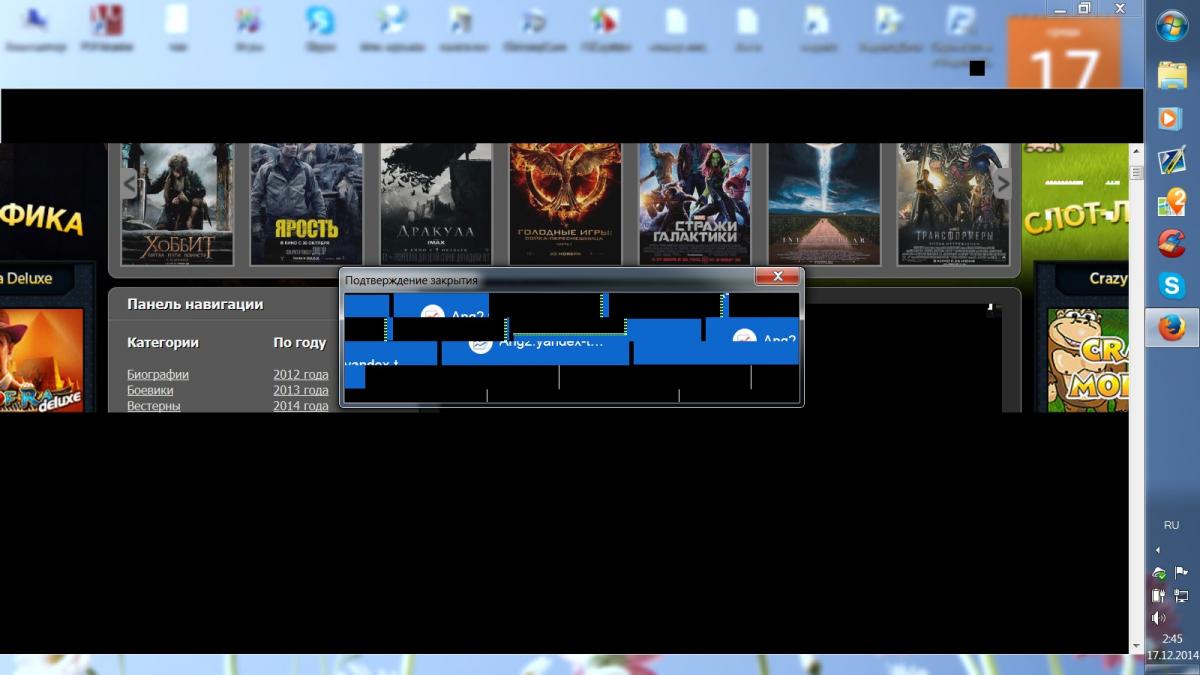The image size is (1200, 675).
Task: Show hidden tray icons arrow
Action: tap(1158, 550)
